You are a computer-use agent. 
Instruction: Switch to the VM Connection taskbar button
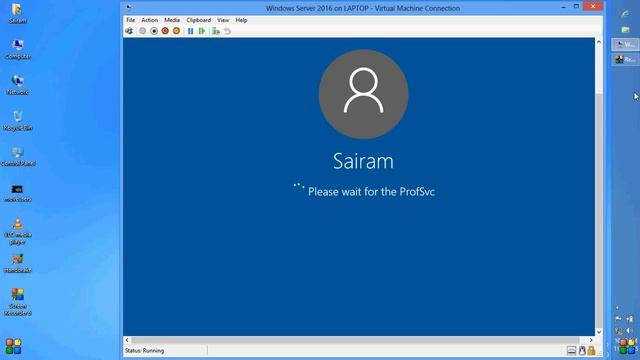[625, 44]
